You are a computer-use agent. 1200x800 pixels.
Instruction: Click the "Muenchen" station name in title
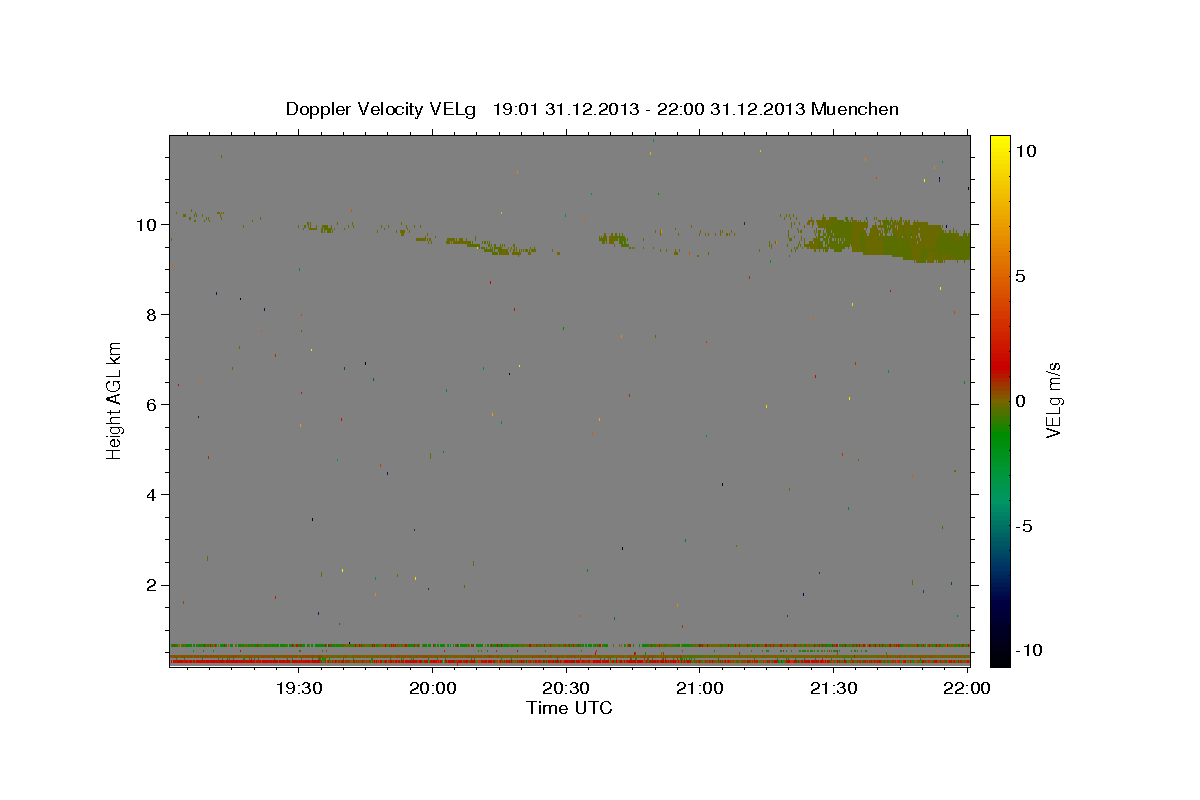click(x=855, y=109)
